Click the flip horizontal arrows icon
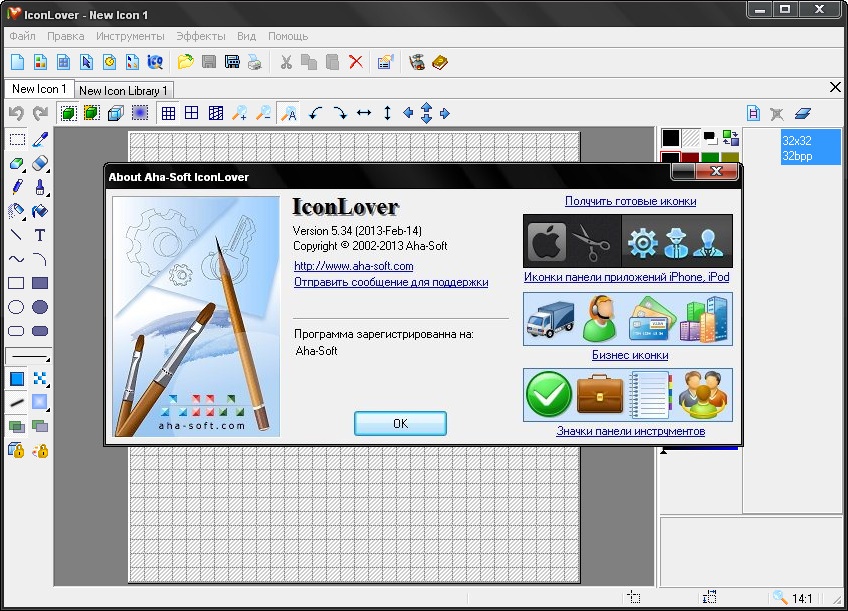Screen dimensions: 848x611 364,114
